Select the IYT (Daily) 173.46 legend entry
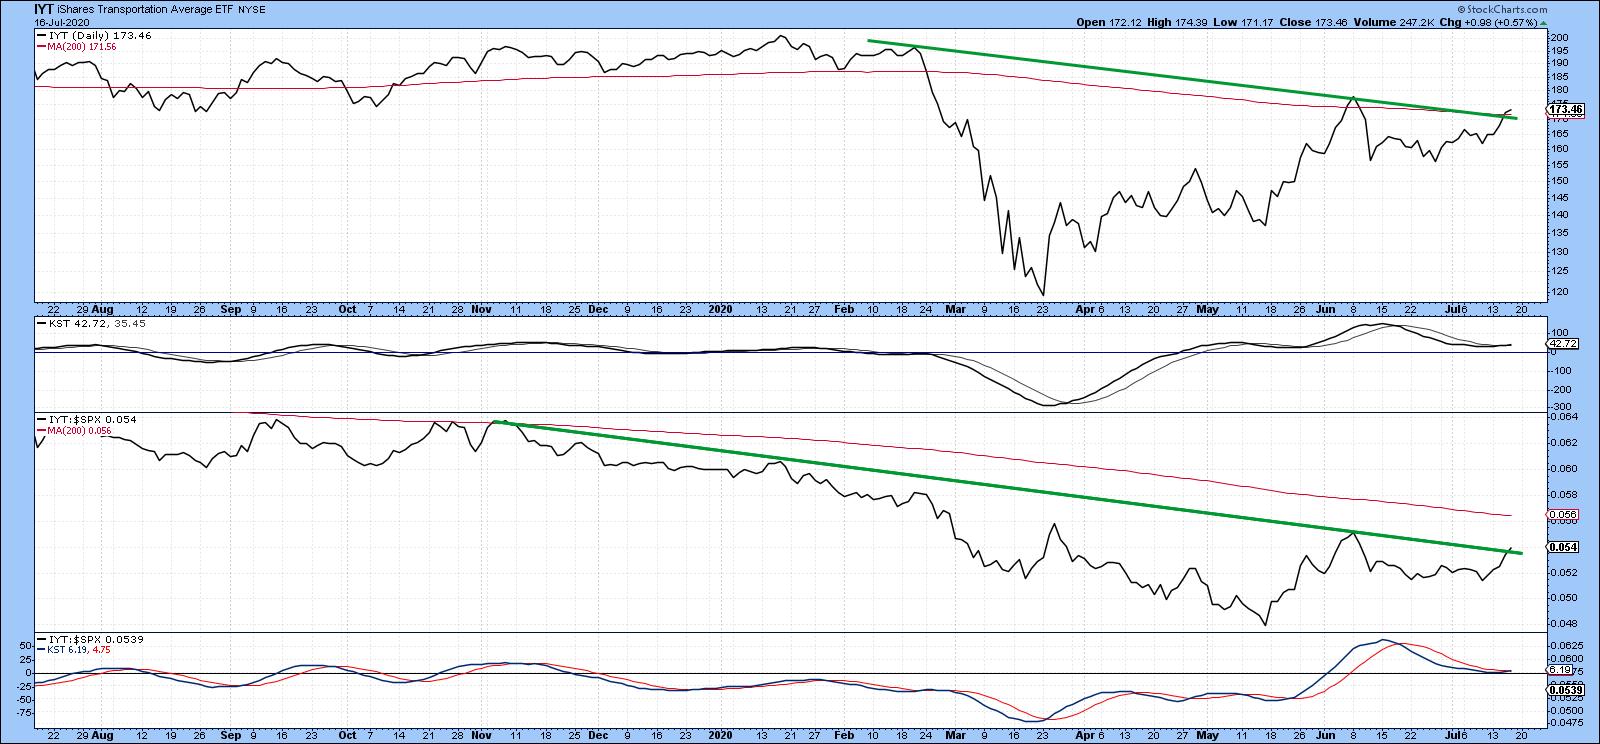1600x744 pixels. pos(95,34)
